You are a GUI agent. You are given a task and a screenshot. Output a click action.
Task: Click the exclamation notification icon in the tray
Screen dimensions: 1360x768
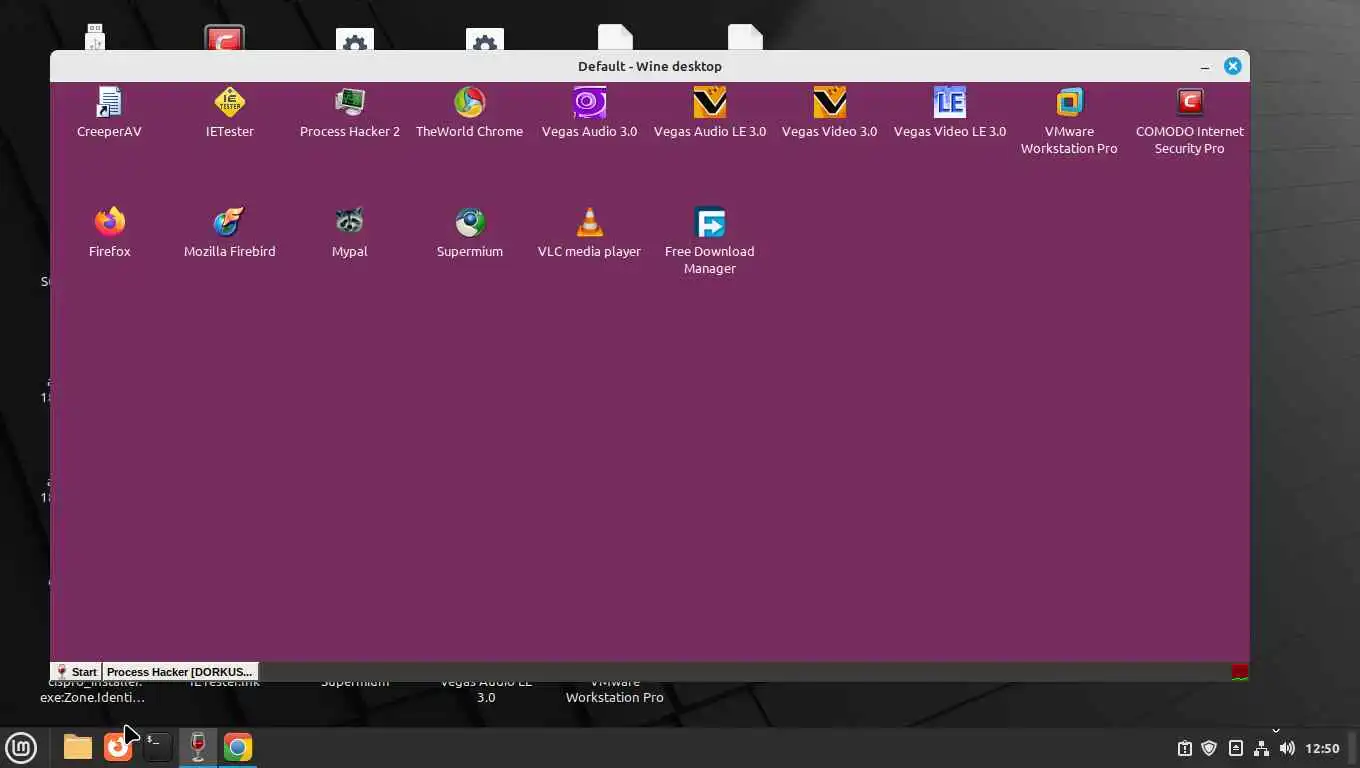coord(1185,748)
